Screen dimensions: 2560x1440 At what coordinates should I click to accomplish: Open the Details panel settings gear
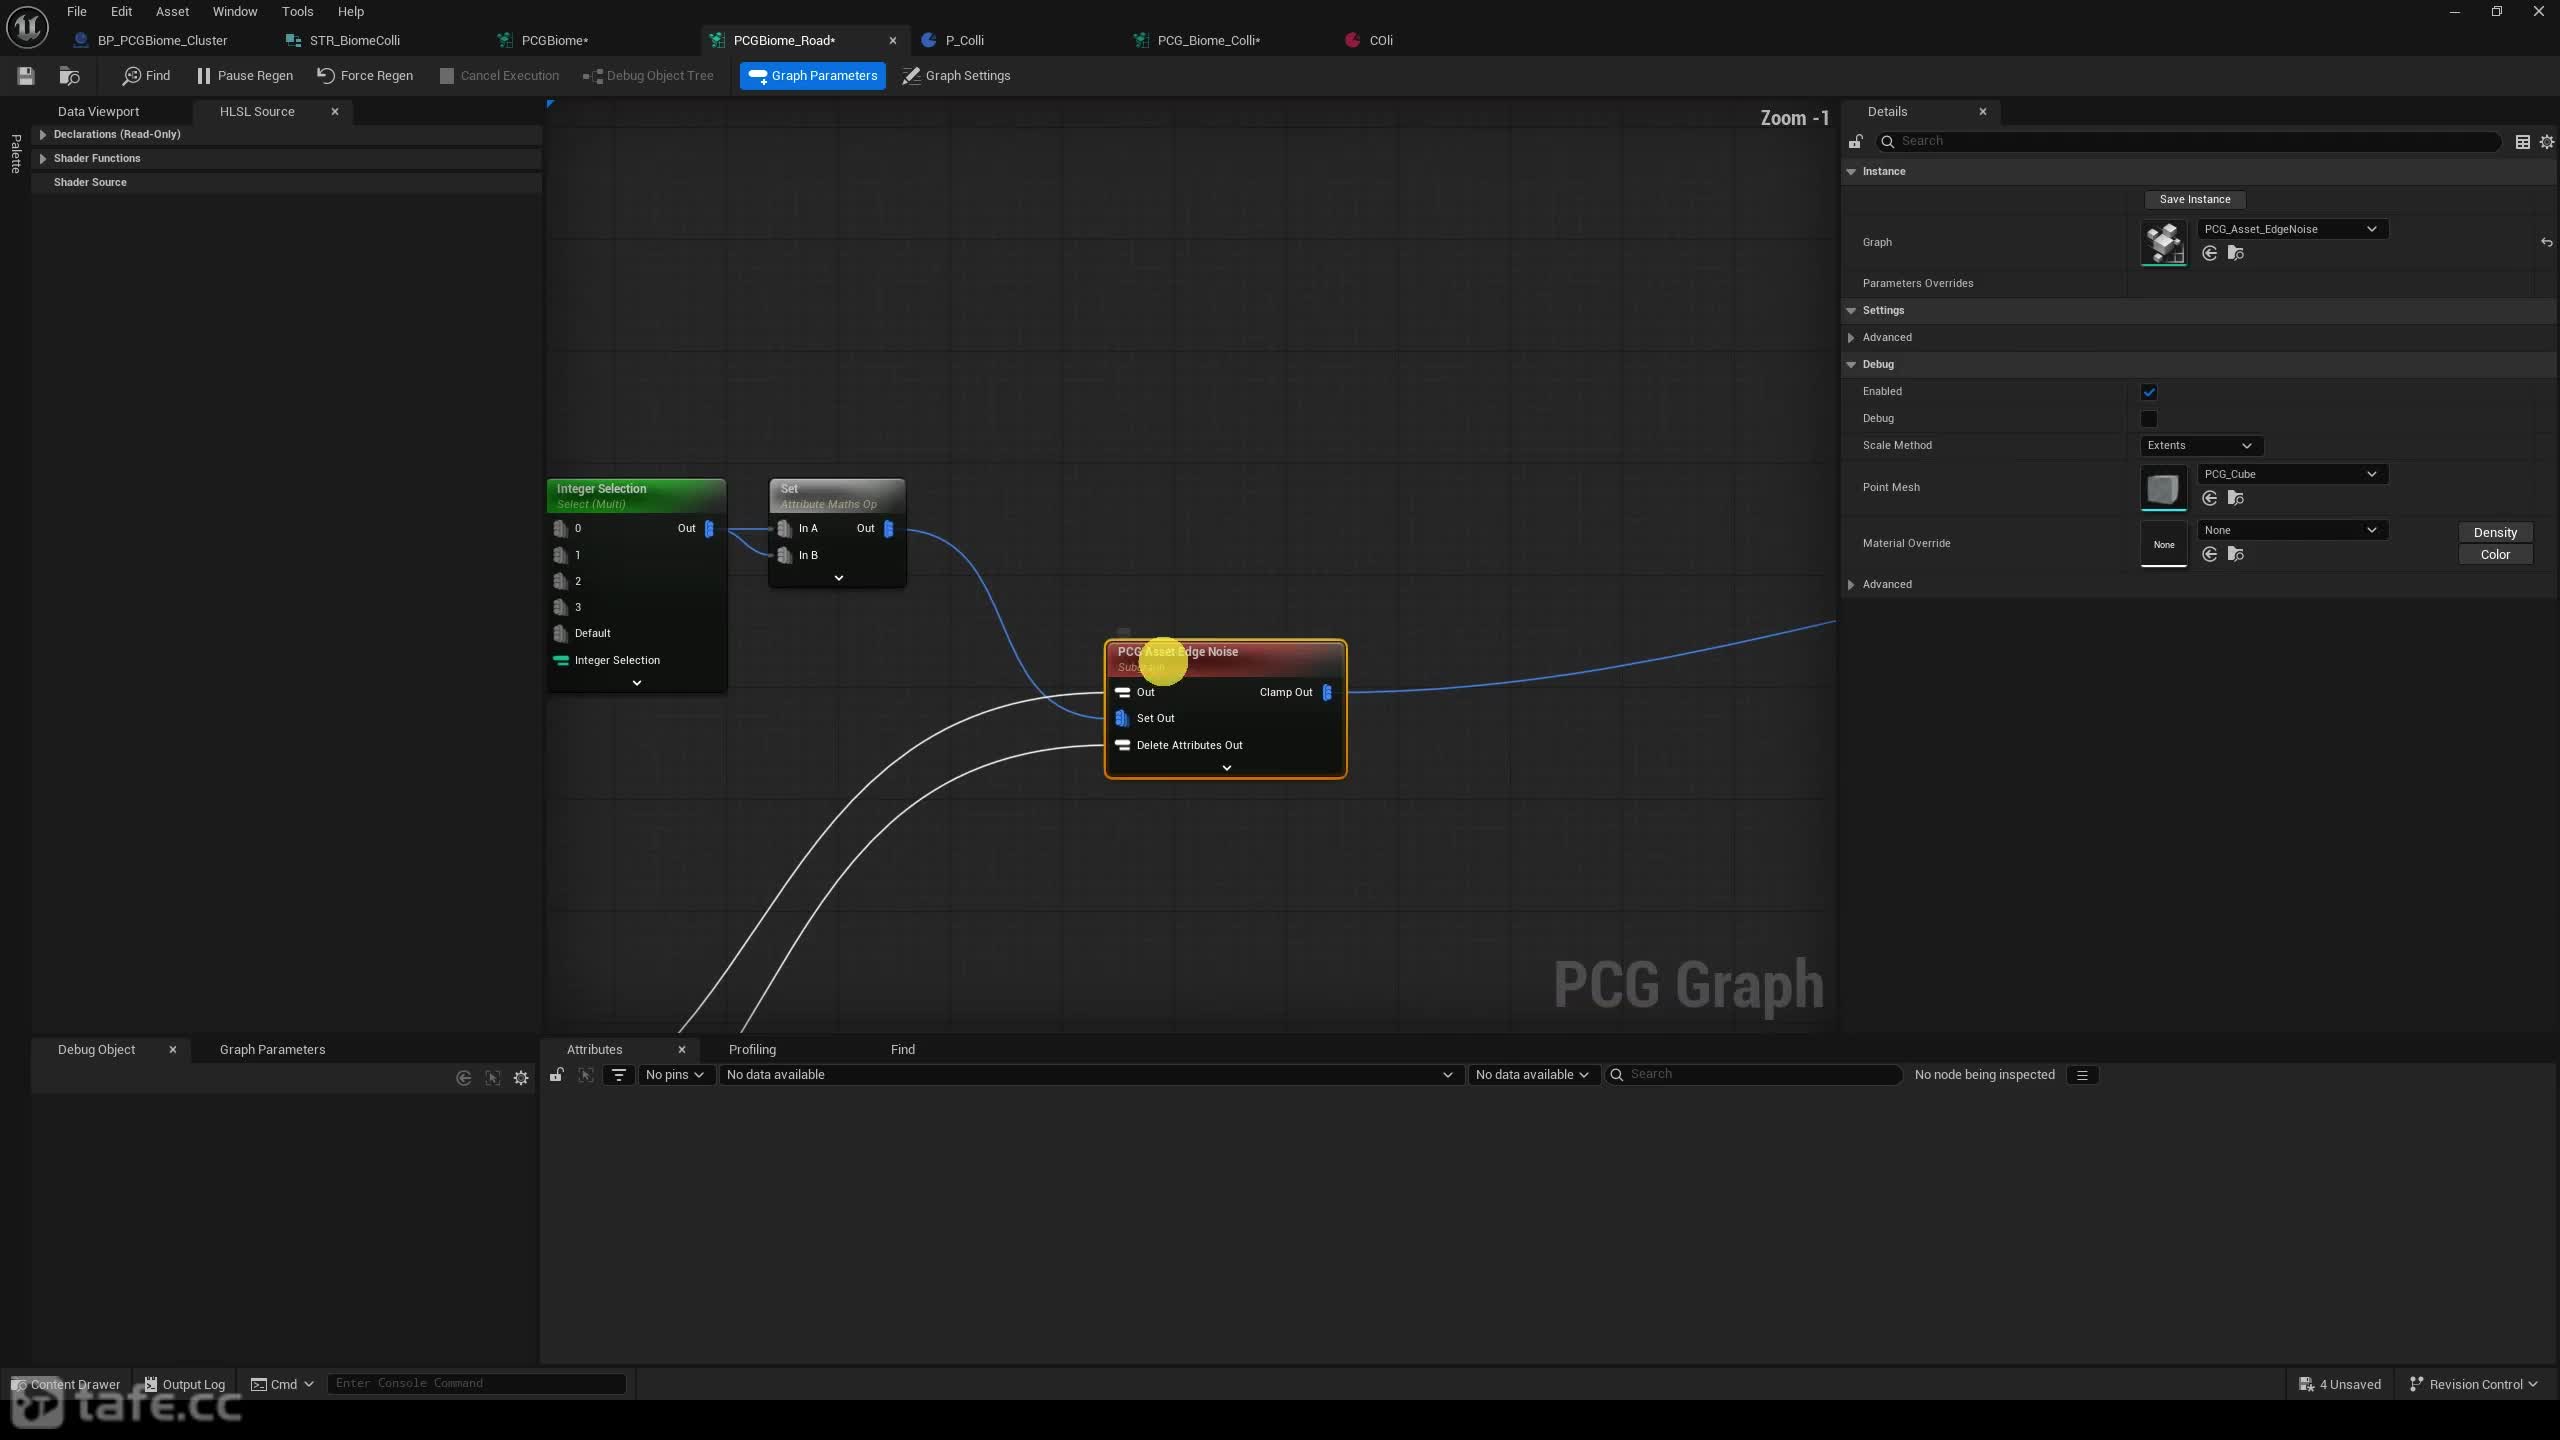pos(2546,142)
